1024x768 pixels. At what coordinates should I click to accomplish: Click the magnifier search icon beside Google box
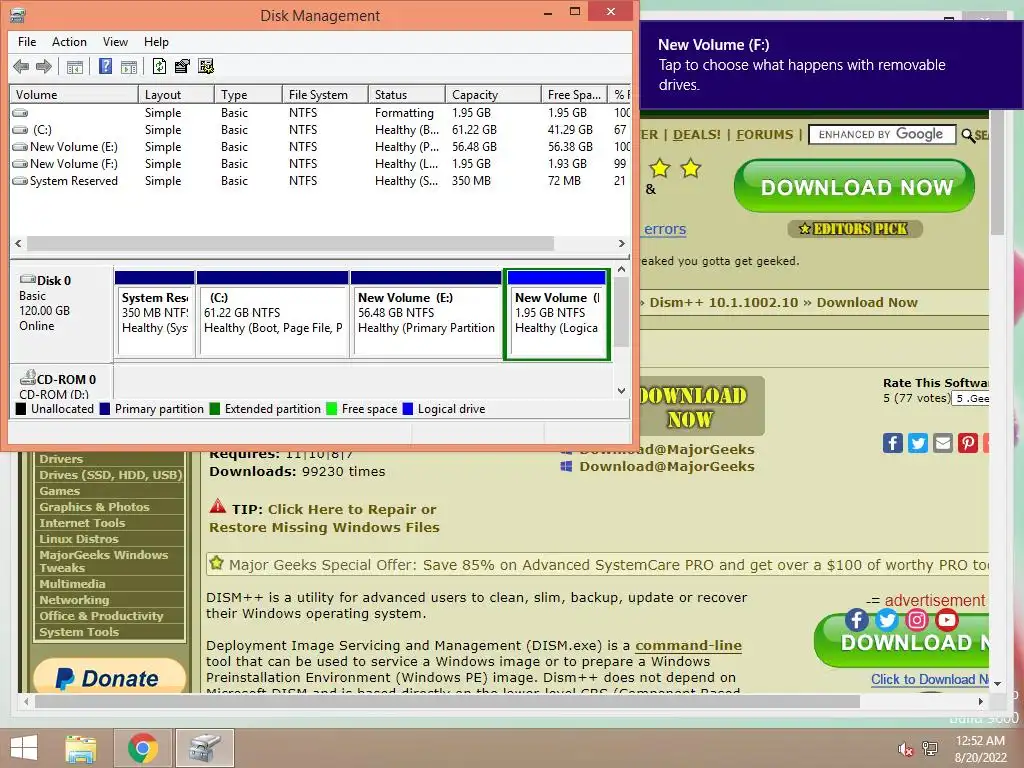pyautogui.click(x=968, y=135)
